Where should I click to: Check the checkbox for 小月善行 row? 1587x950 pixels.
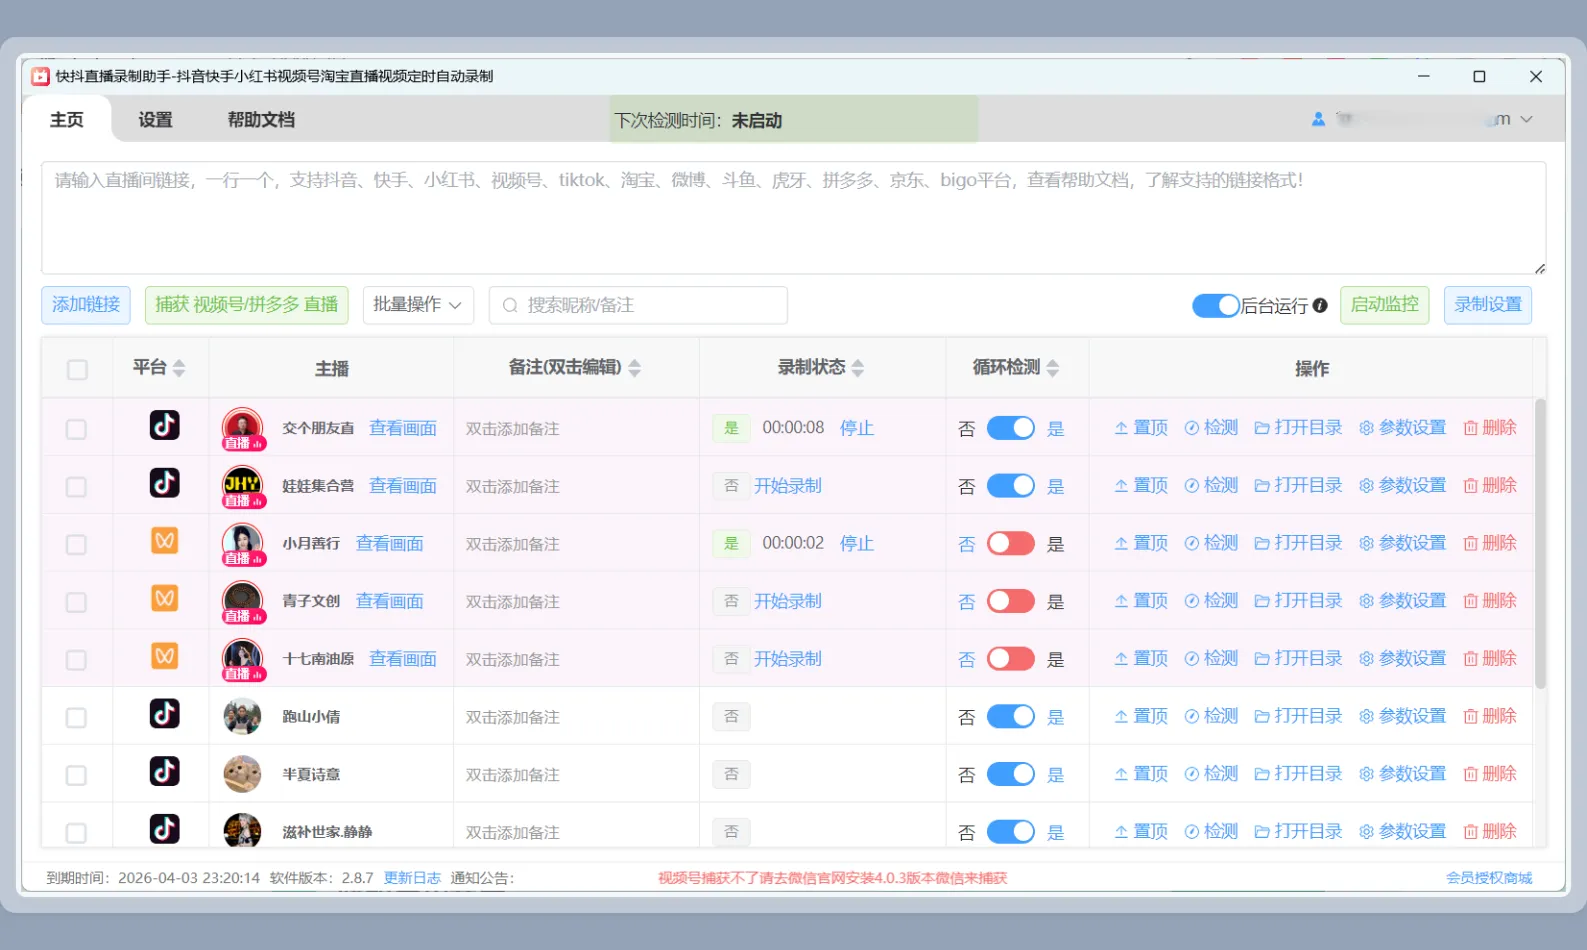pos(77,544)
